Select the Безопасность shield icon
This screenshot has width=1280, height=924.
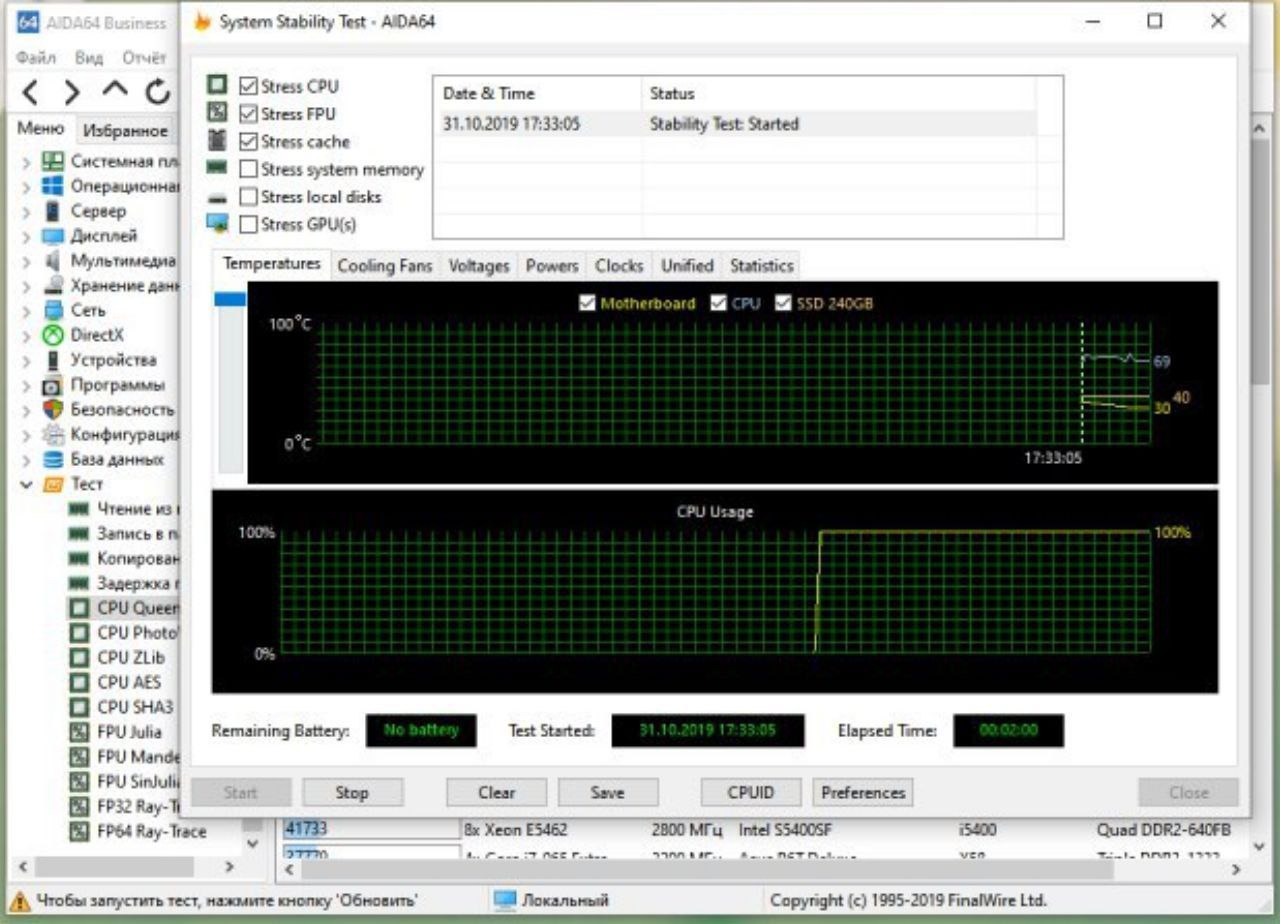(x=53, y=410)
